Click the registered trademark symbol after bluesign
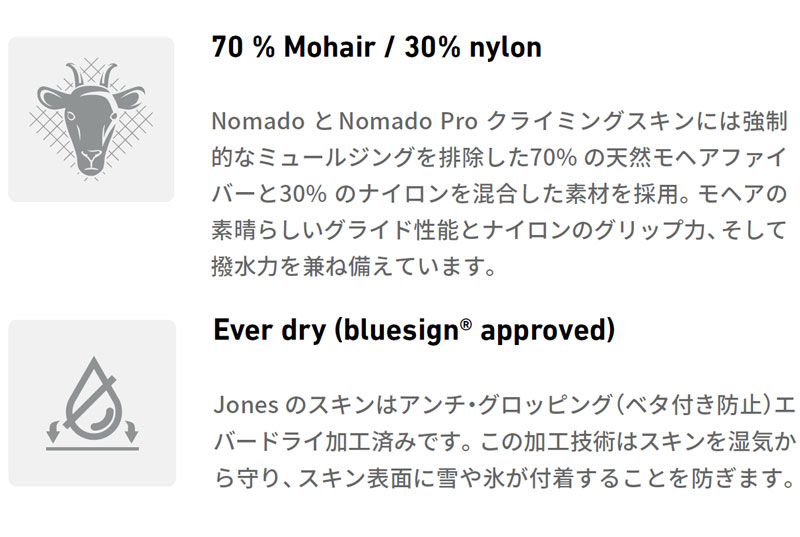The width and height of the screenshot is (800, 537). pyautogui.click(x=466, y=324)
